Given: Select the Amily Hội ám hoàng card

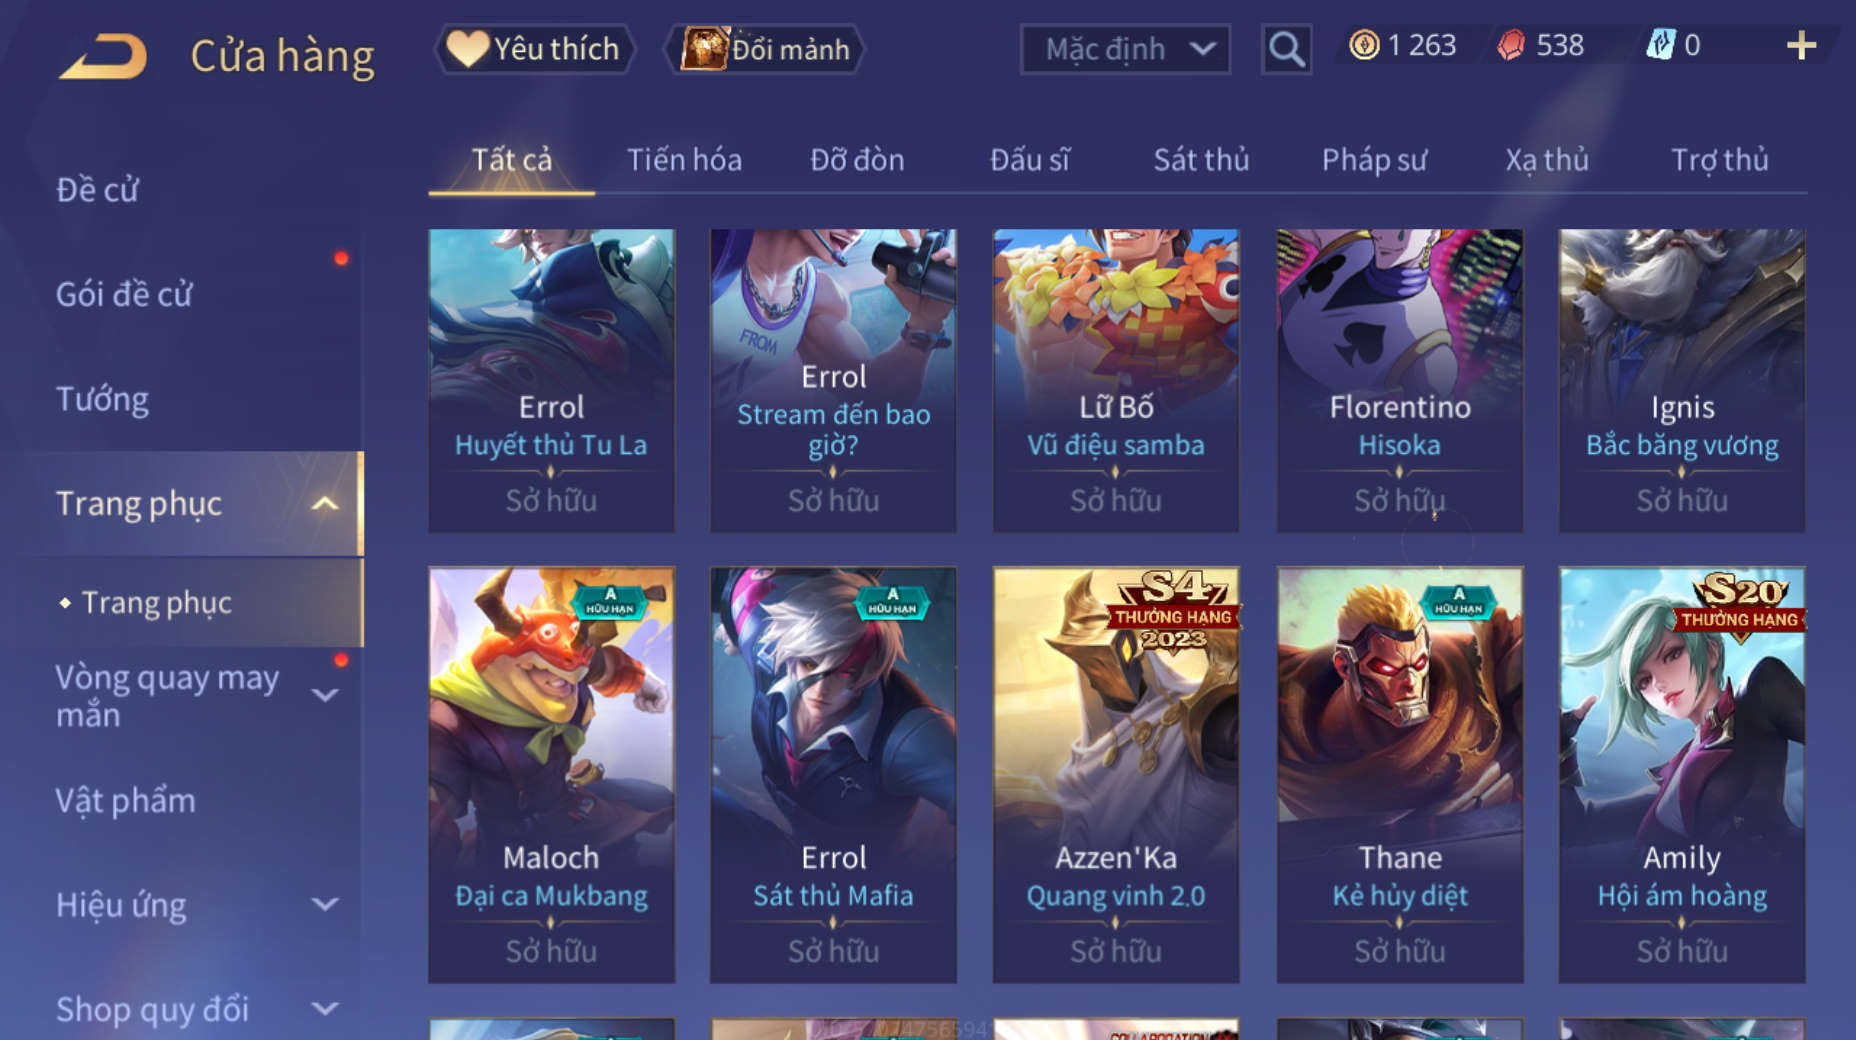Looking at the screenshot, I should pos(1682,775).
